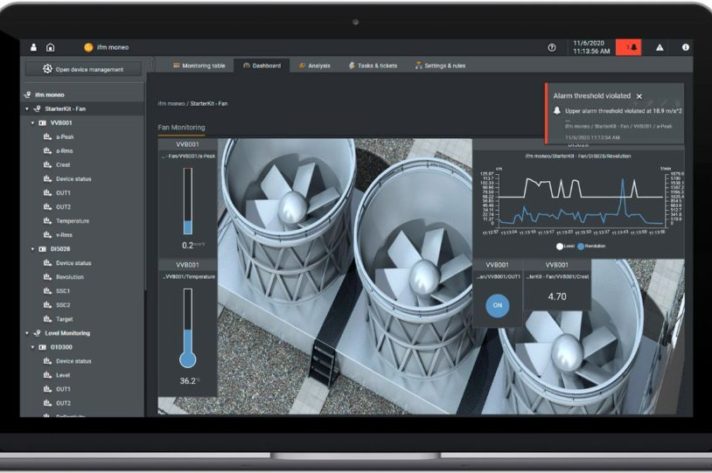Viewport: 712px width, 473px height.
Task: Click the DI5028 device icon in tree
Action: (43, 249)
